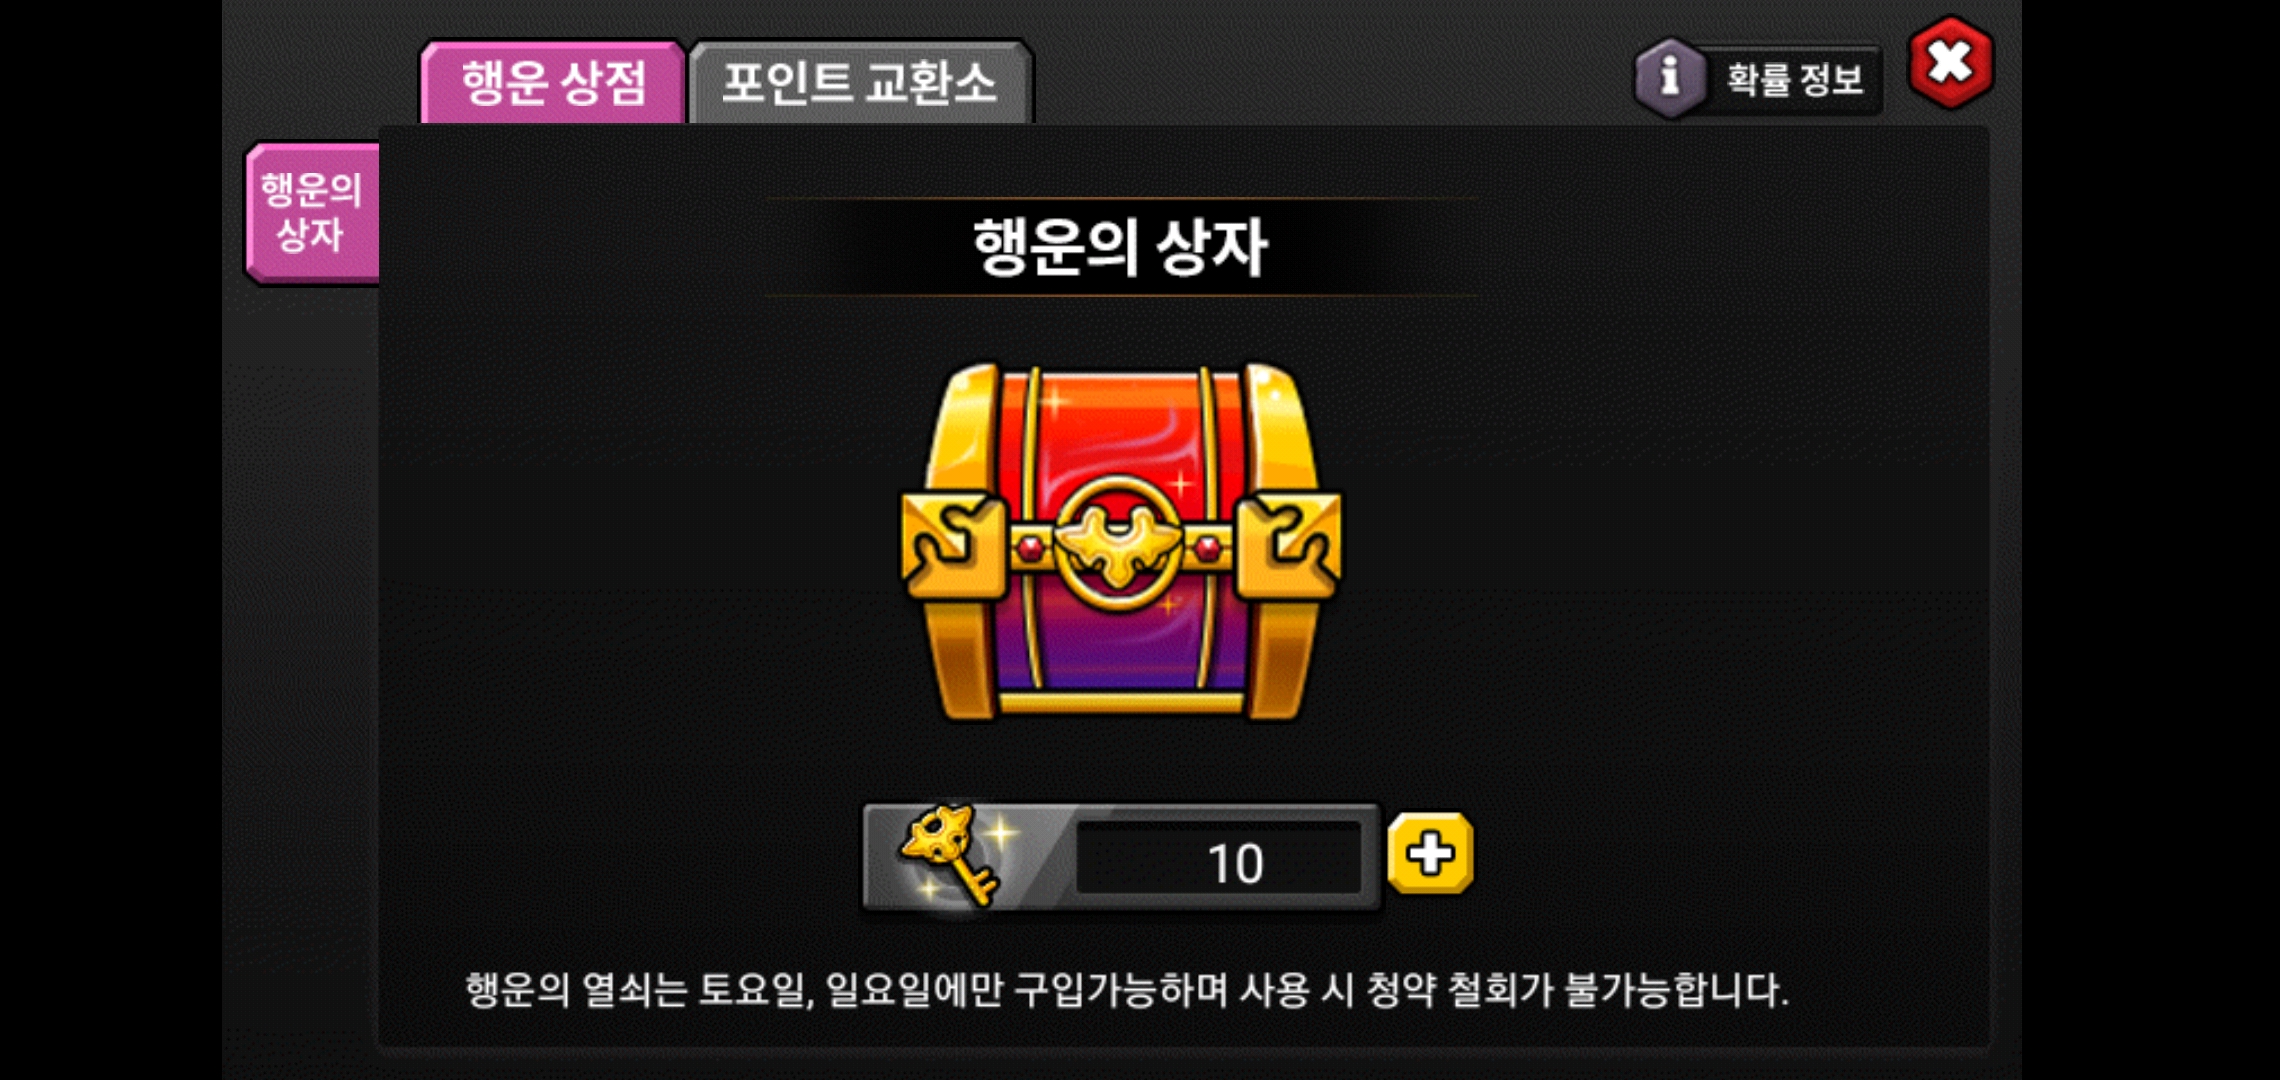
Task: Tap the chest's right gold corner bracket
Action: (x=1288, y=545)
